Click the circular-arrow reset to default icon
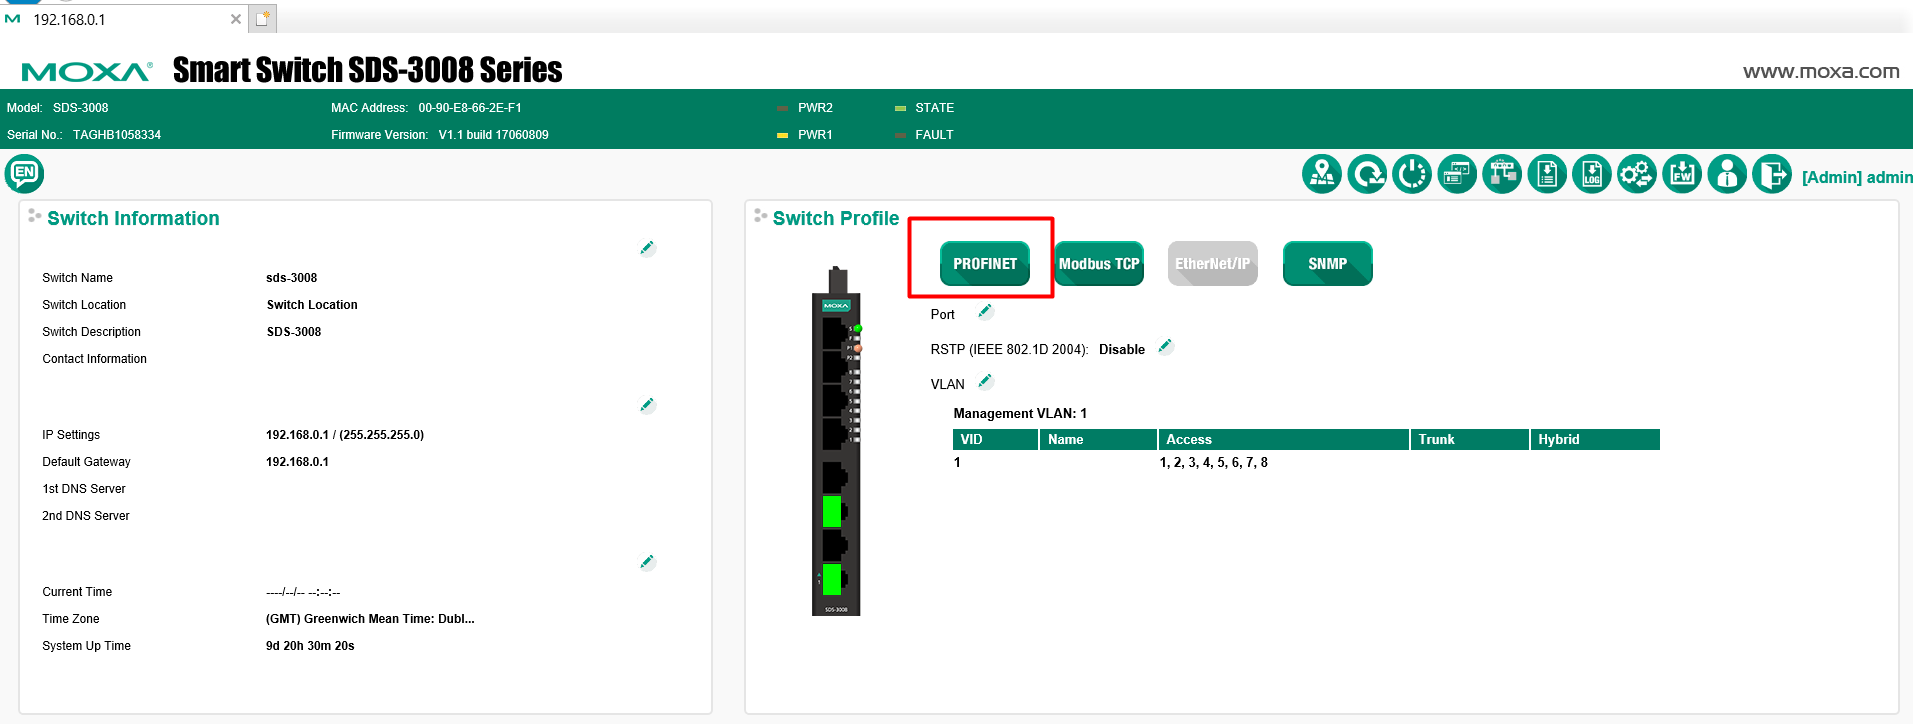Viewport: 1913px width, 724px height. pos(1367,175)
